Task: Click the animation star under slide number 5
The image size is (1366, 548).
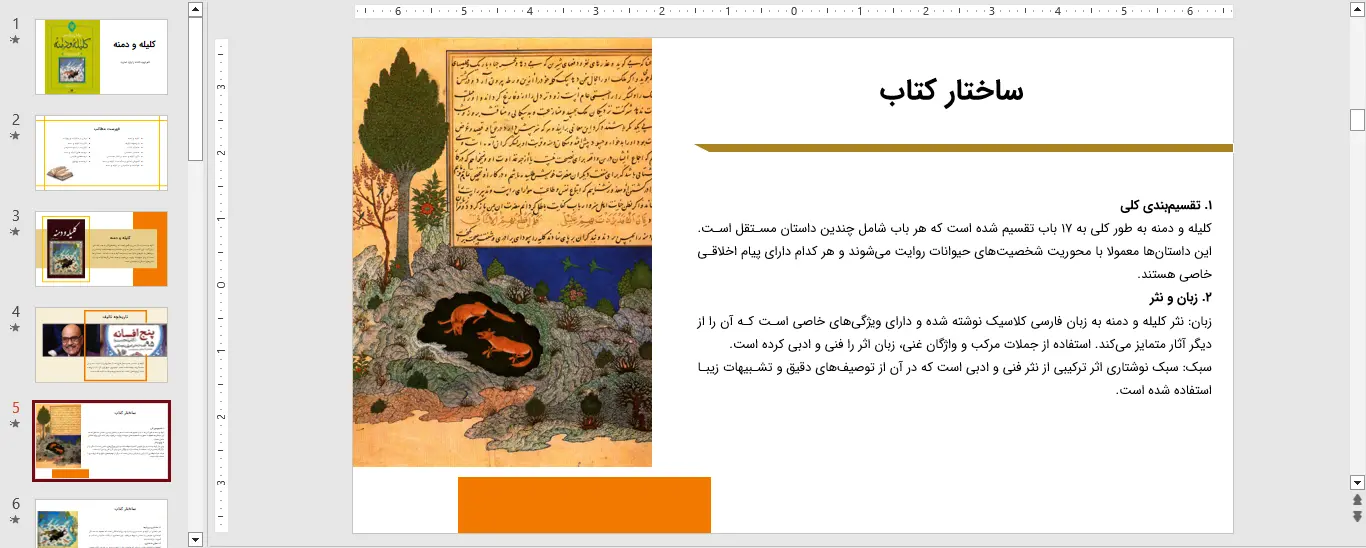Action: [15, 424]
